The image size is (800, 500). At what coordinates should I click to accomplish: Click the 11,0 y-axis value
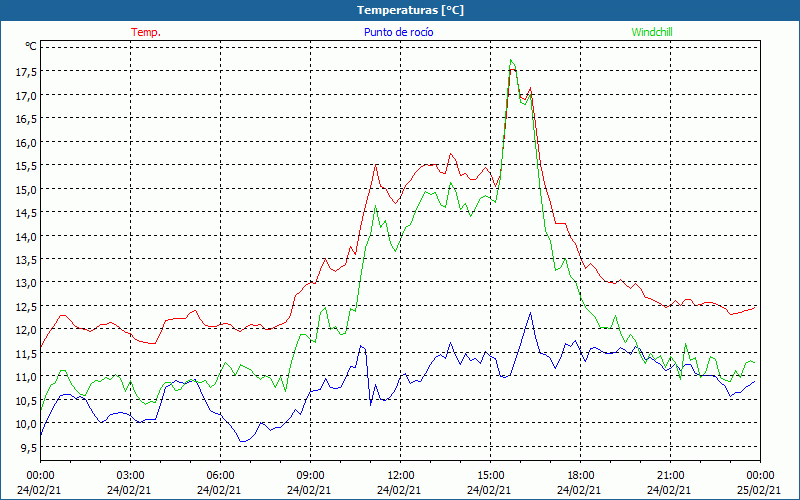27,377
